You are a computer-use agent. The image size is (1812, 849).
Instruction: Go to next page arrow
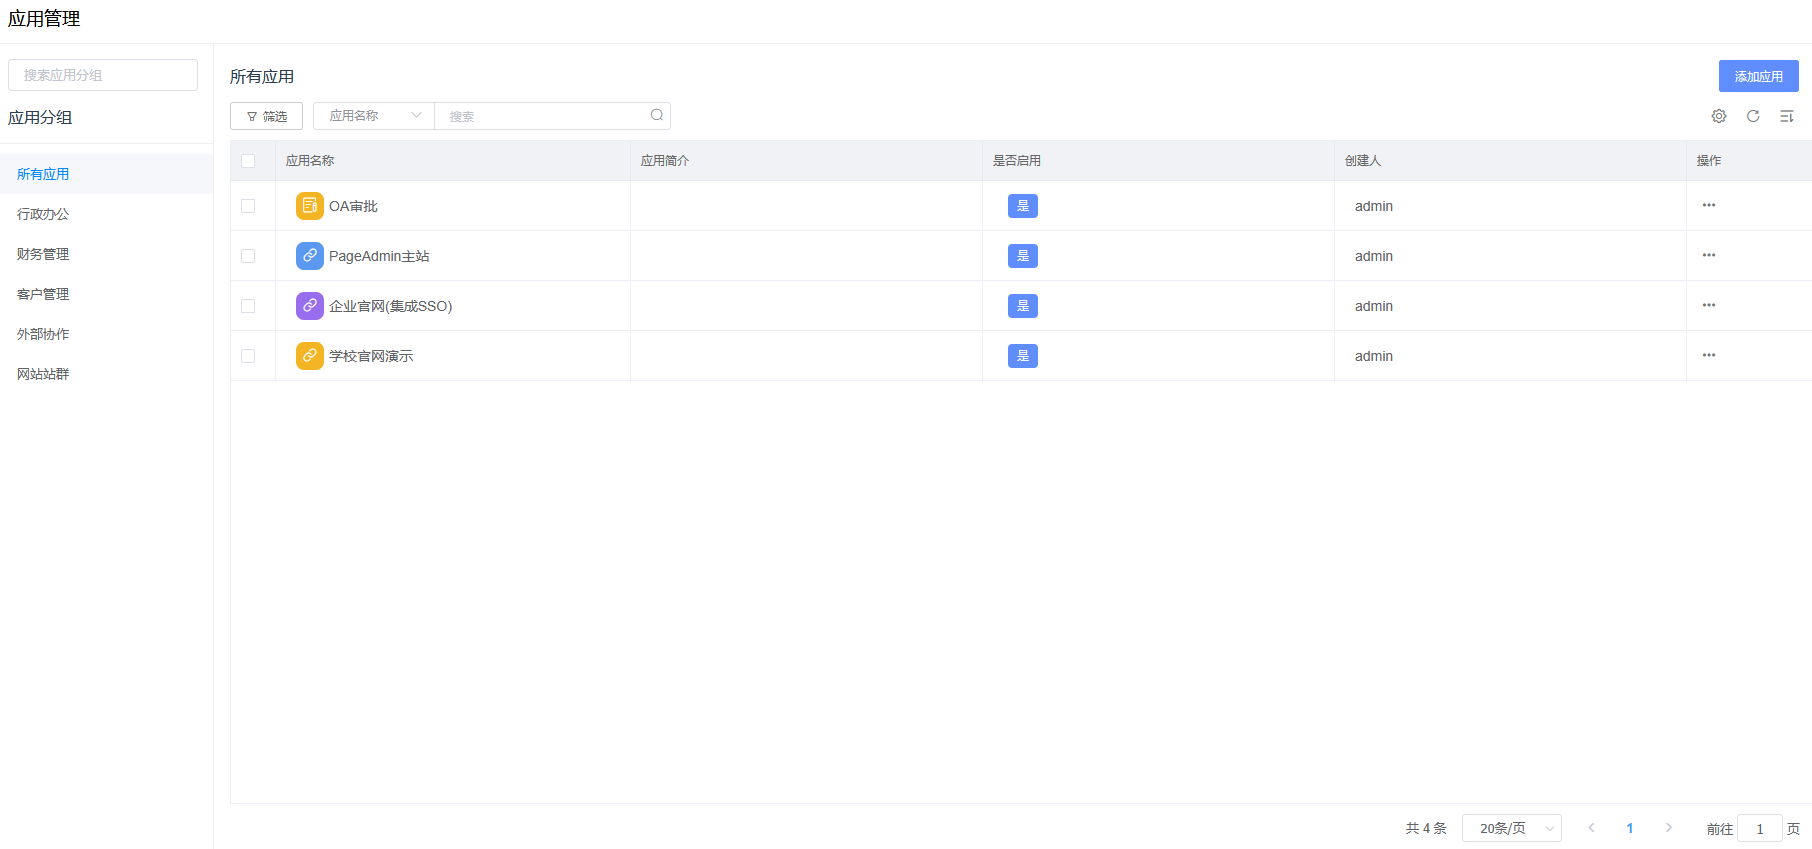coord(1668,828)
